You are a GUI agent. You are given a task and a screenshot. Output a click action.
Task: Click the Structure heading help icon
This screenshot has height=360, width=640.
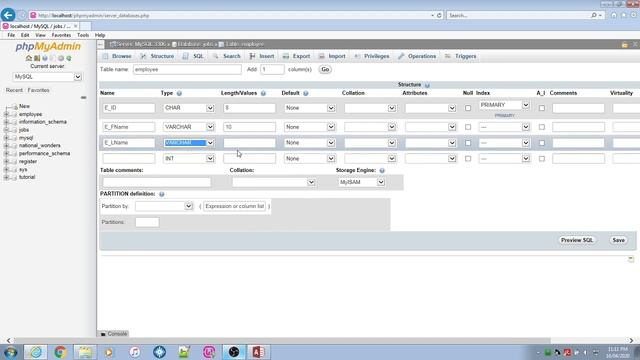427,85
